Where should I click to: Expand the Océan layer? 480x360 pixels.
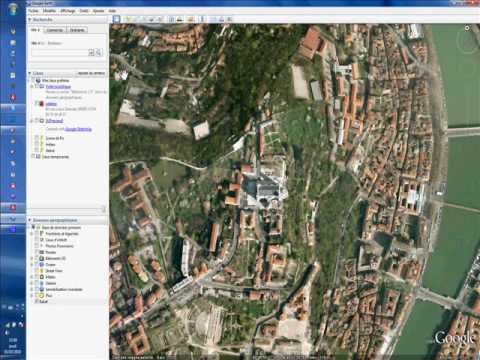tap(32, 264)
